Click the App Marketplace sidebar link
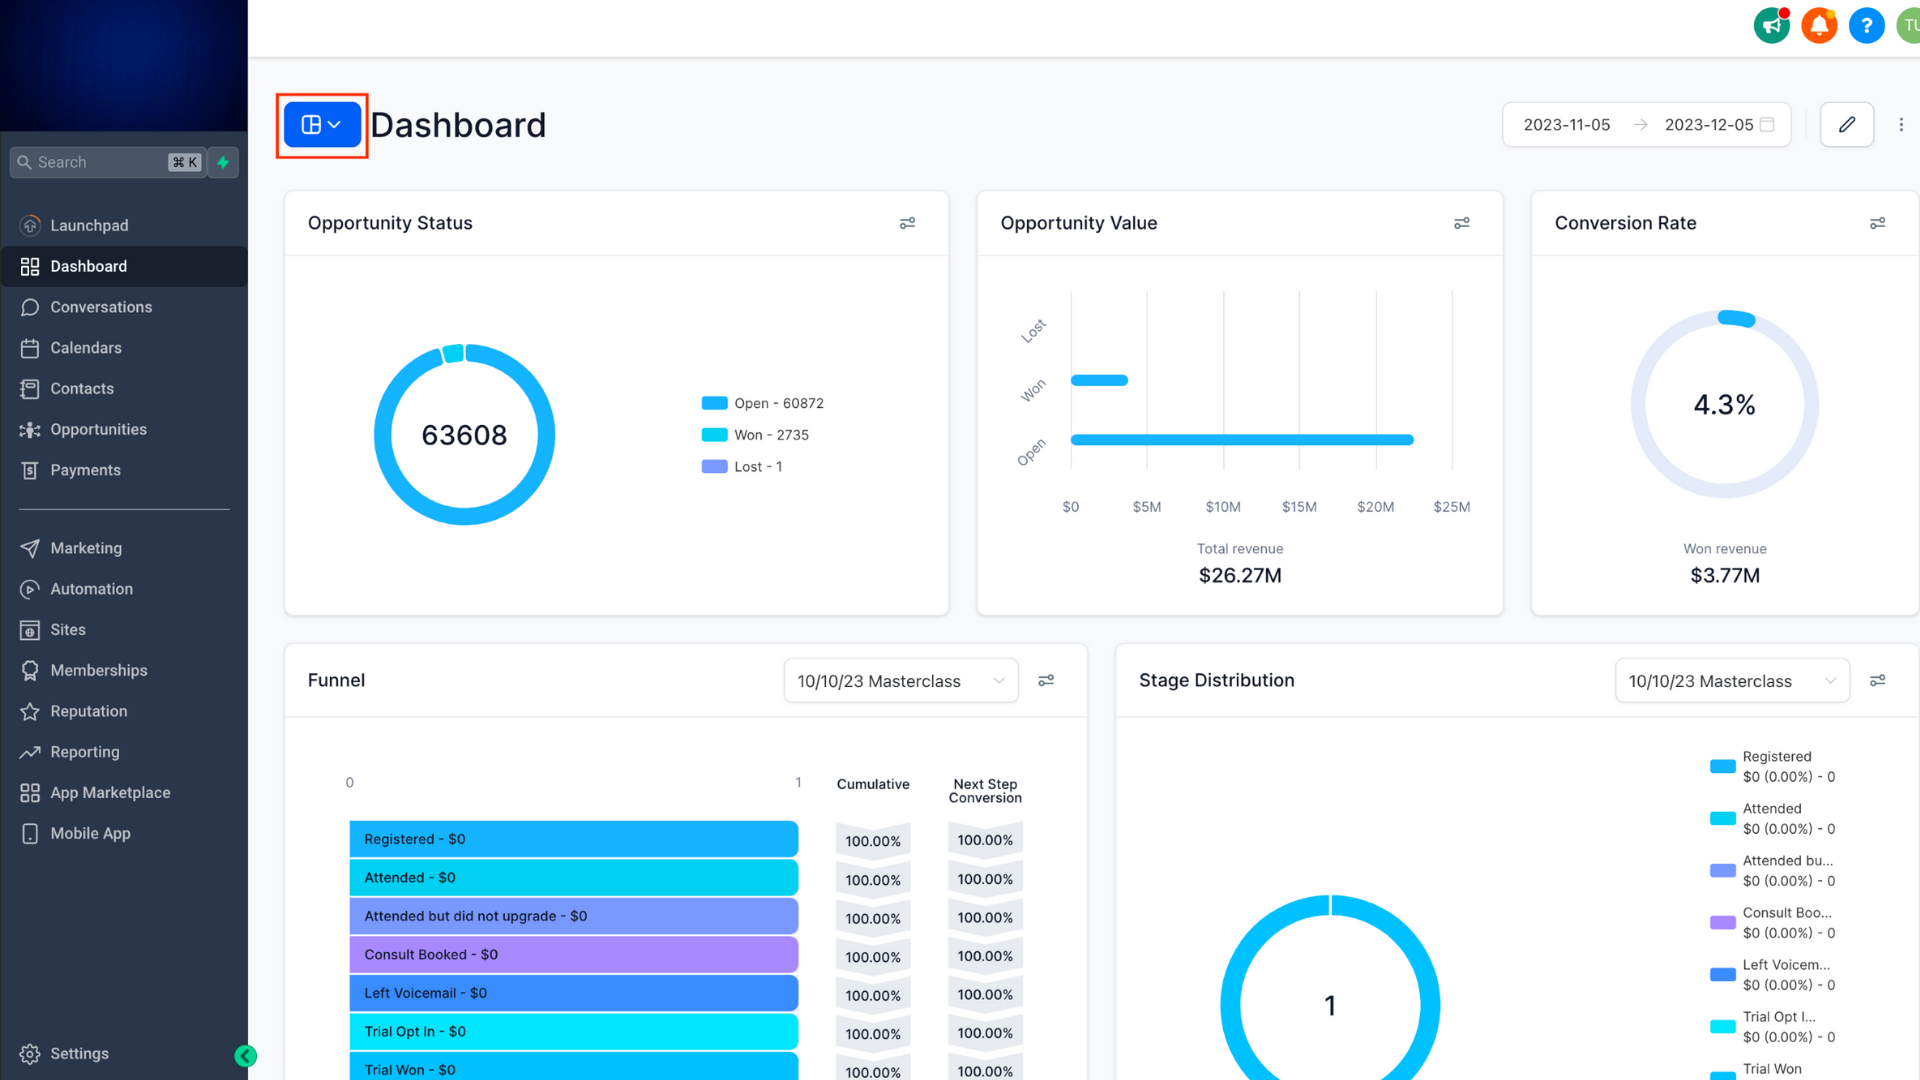The height and width of the screenshot is (1080, 1920). (x=110, y=793)
